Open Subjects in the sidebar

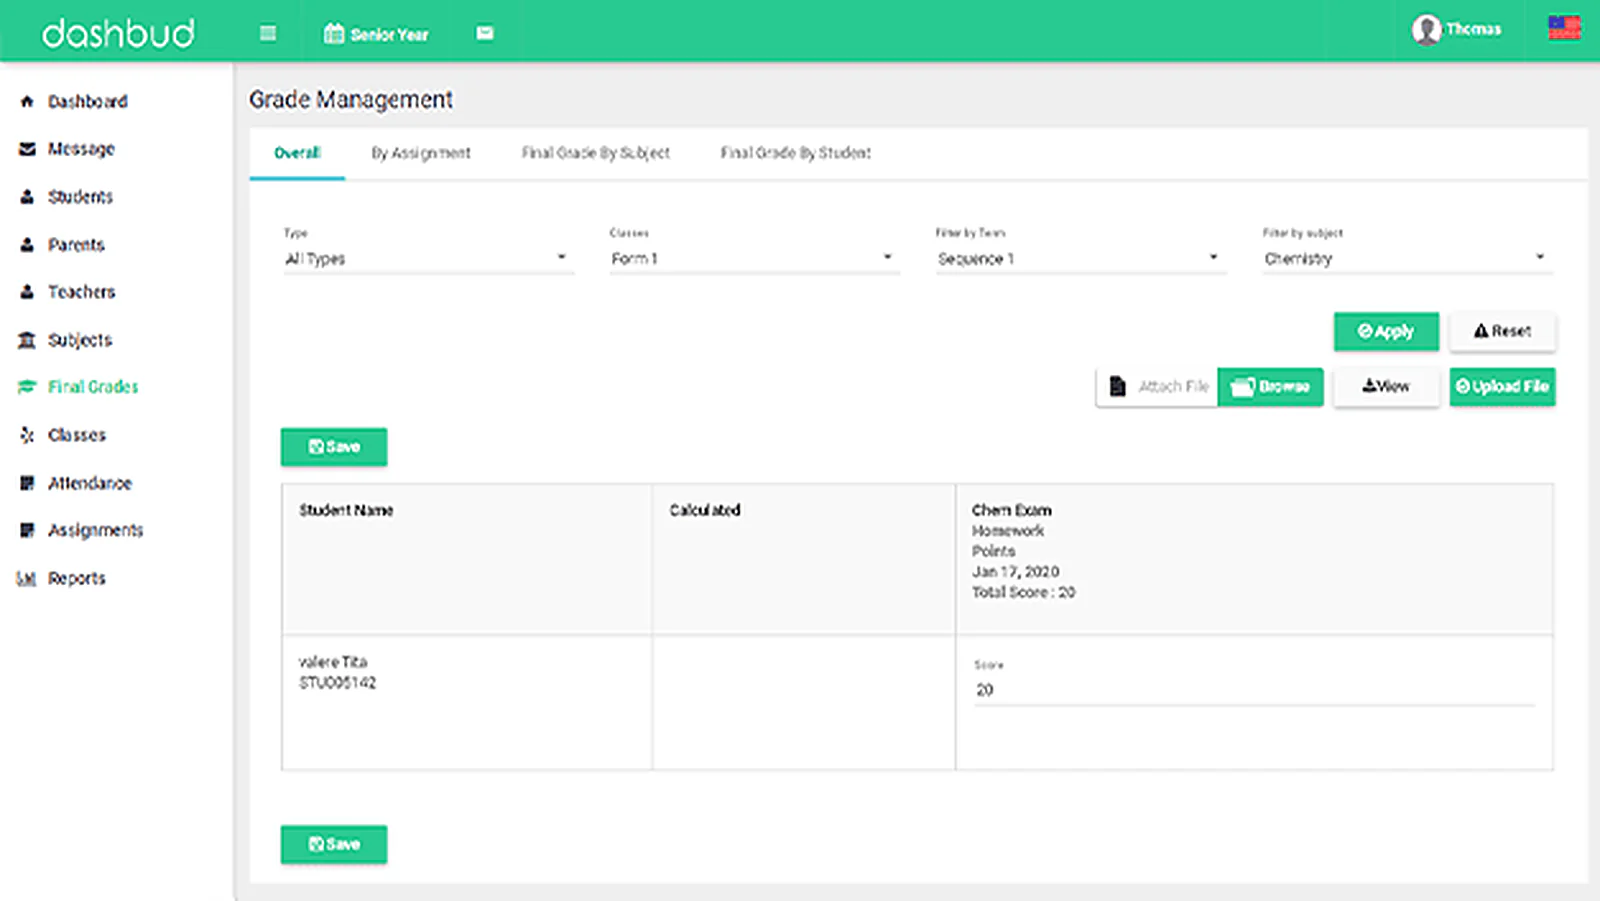[x=80, y=340]
